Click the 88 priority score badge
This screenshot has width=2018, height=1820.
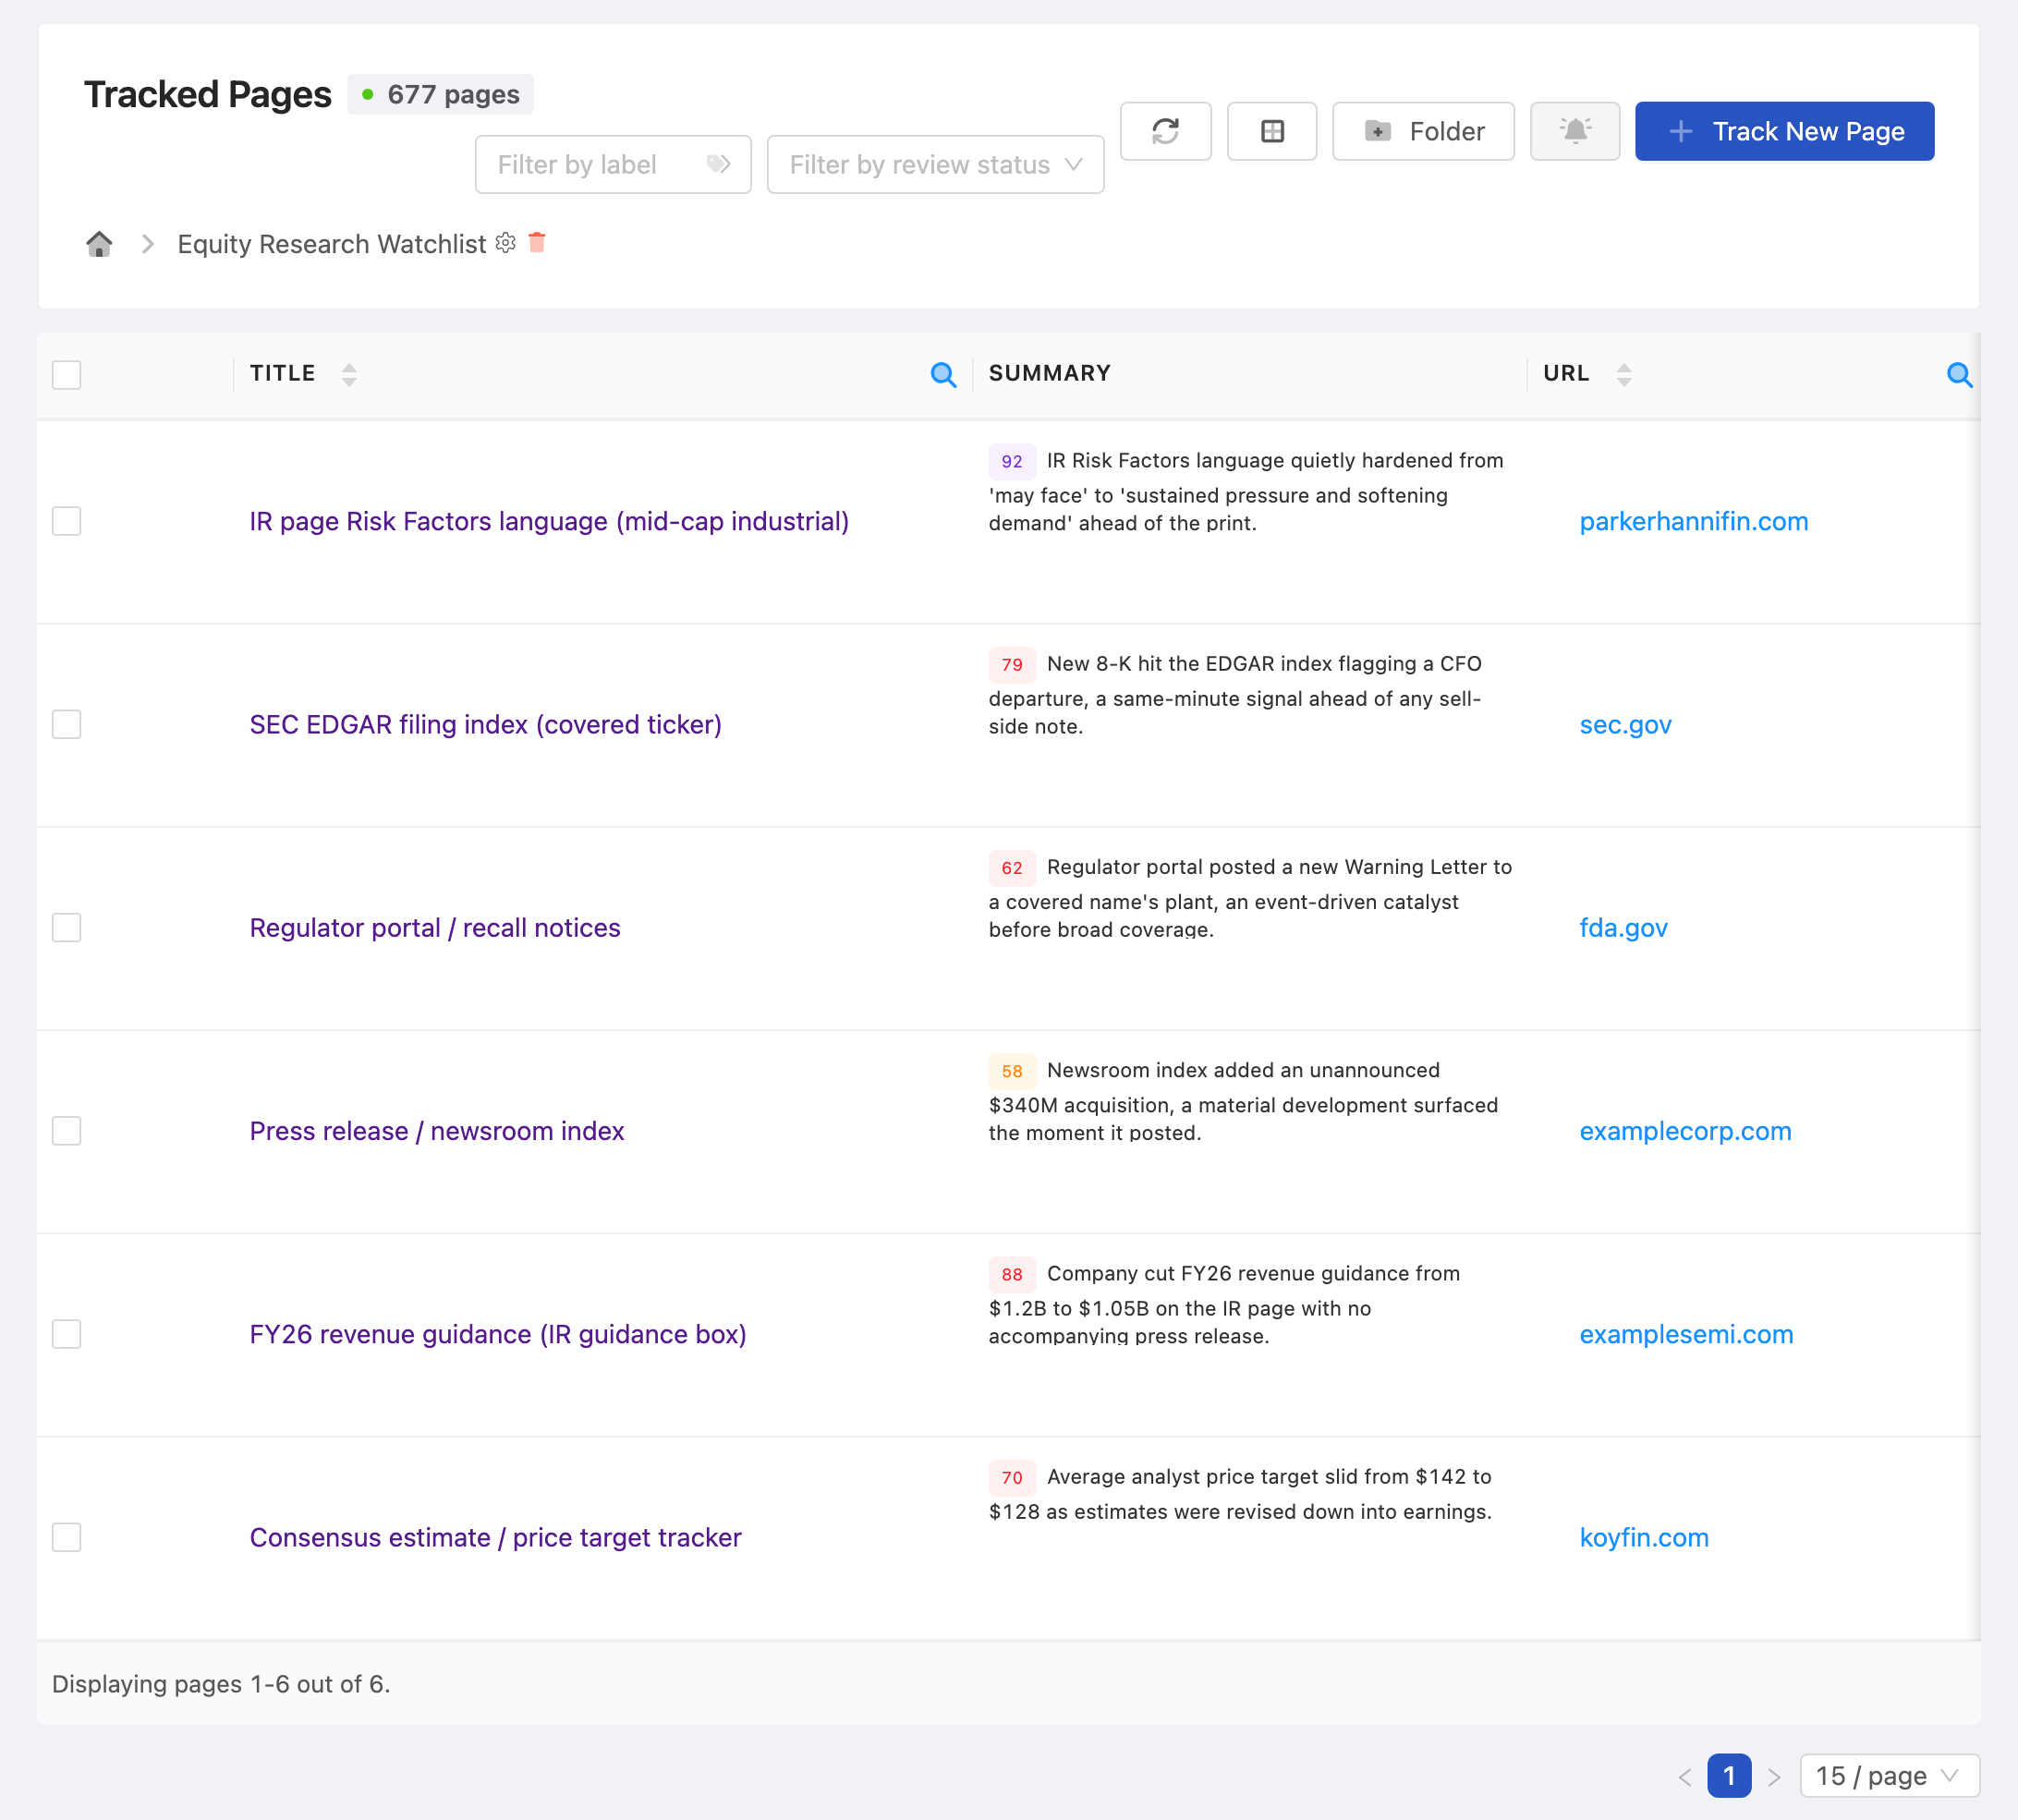pos(1011,1274)
